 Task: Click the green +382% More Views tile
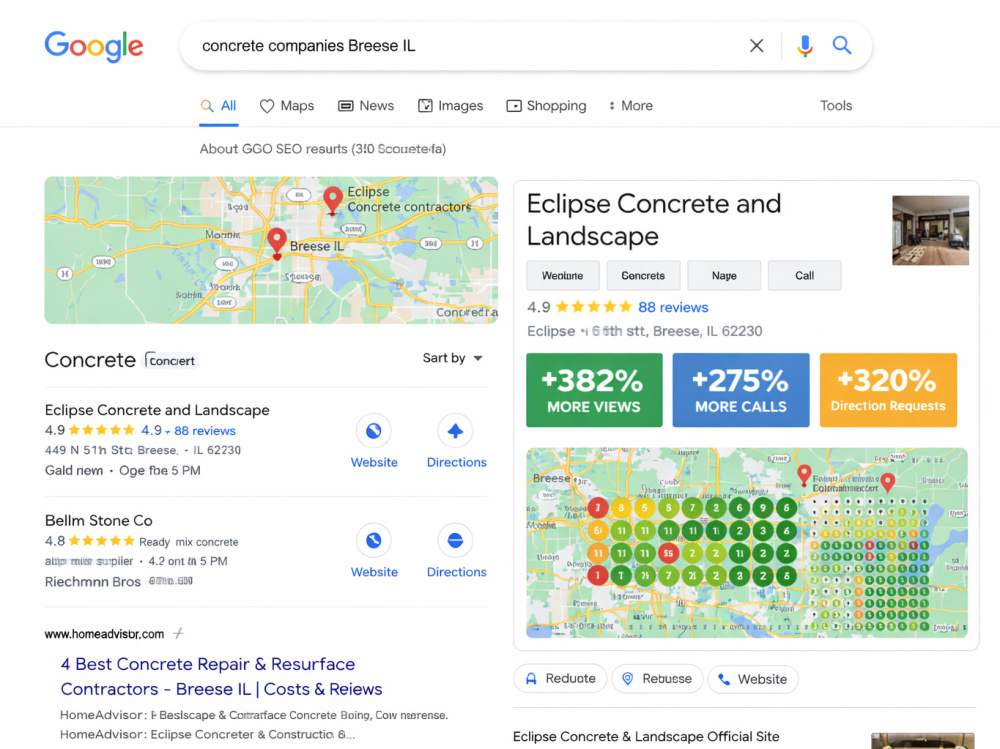coord(594,390)
